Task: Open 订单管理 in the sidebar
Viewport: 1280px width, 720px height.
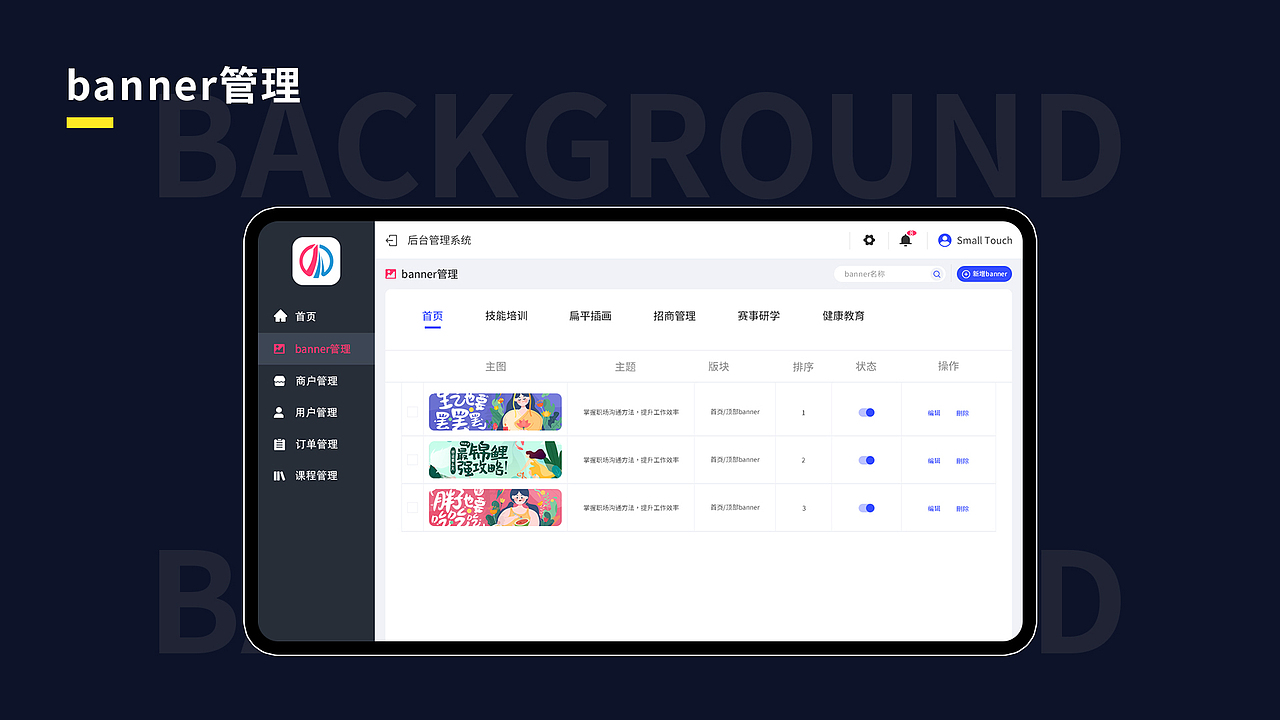Action: [316, 444]
